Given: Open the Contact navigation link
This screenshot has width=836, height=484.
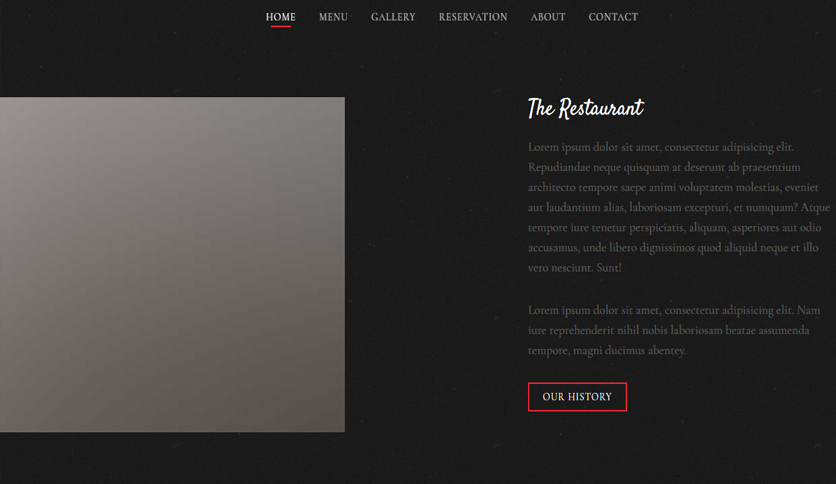Looking at the screenshot, I should pyautogui.click(x=613, y=17).
